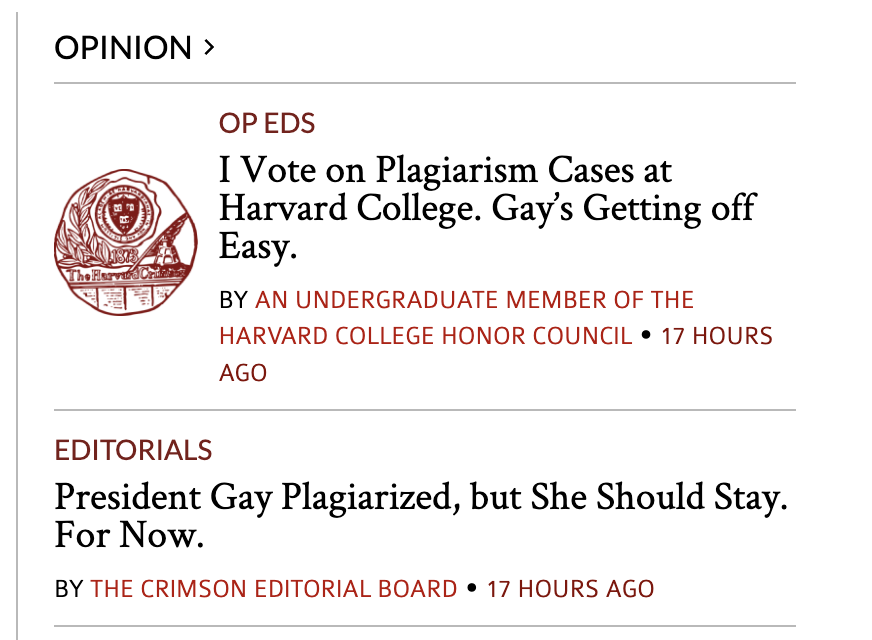Select the OP EDS category label

pyautogui.click(x=267, y=124)
